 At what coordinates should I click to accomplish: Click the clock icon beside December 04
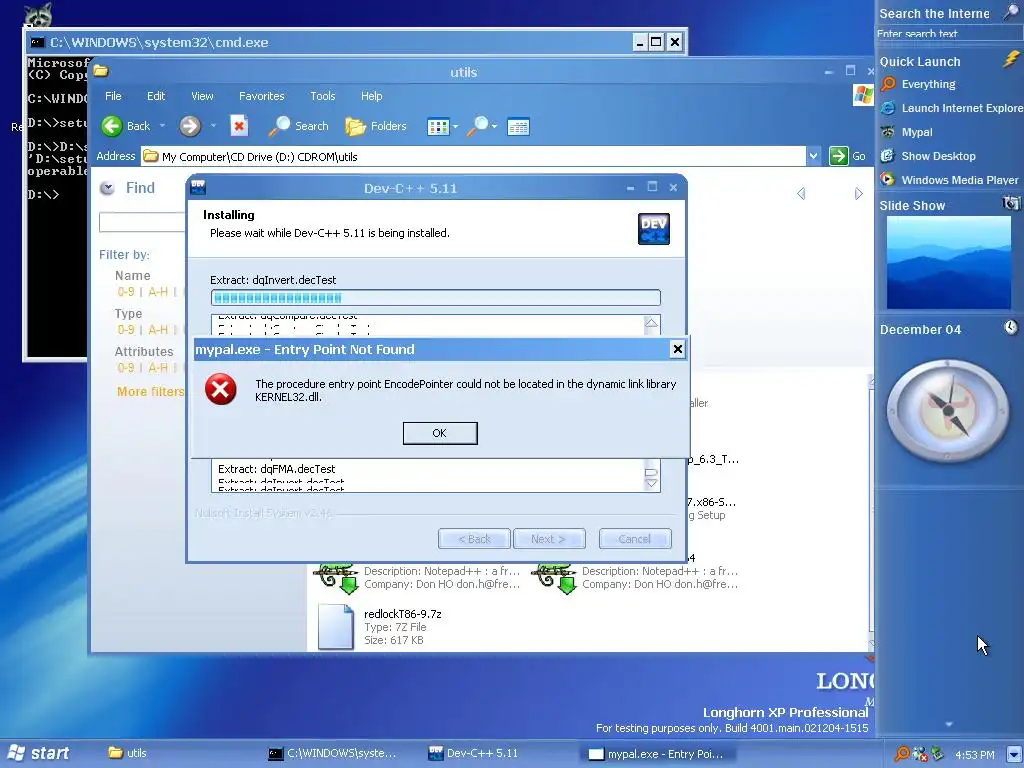pos(1010,327)
